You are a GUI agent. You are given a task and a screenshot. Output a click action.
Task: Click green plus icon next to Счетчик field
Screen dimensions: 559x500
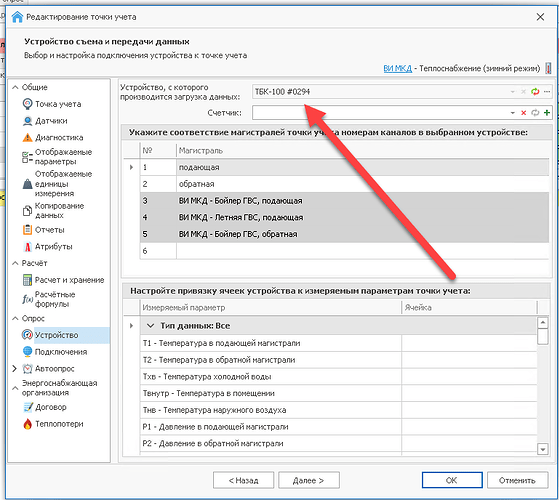547,113
